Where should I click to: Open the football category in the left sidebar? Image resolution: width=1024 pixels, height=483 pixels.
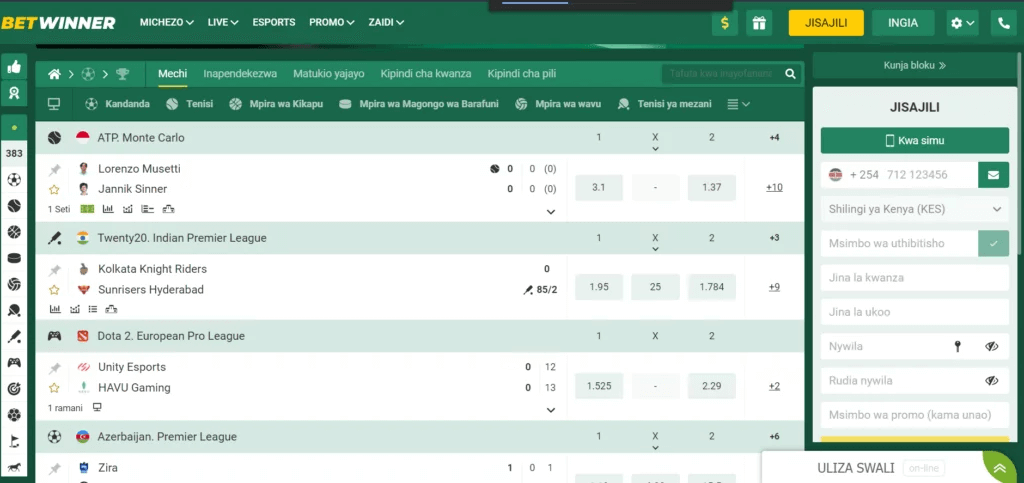14,179
